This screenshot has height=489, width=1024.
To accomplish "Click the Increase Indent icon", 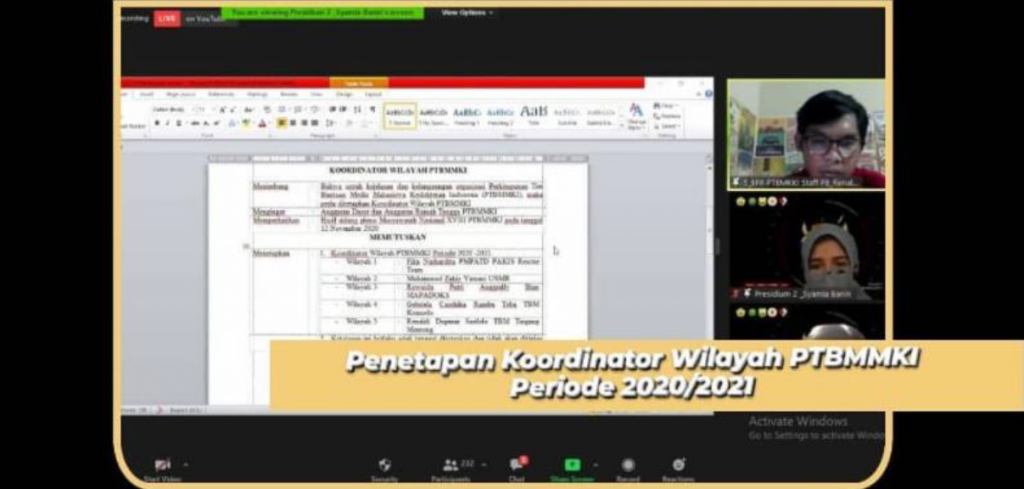I will tap(343, 110).
